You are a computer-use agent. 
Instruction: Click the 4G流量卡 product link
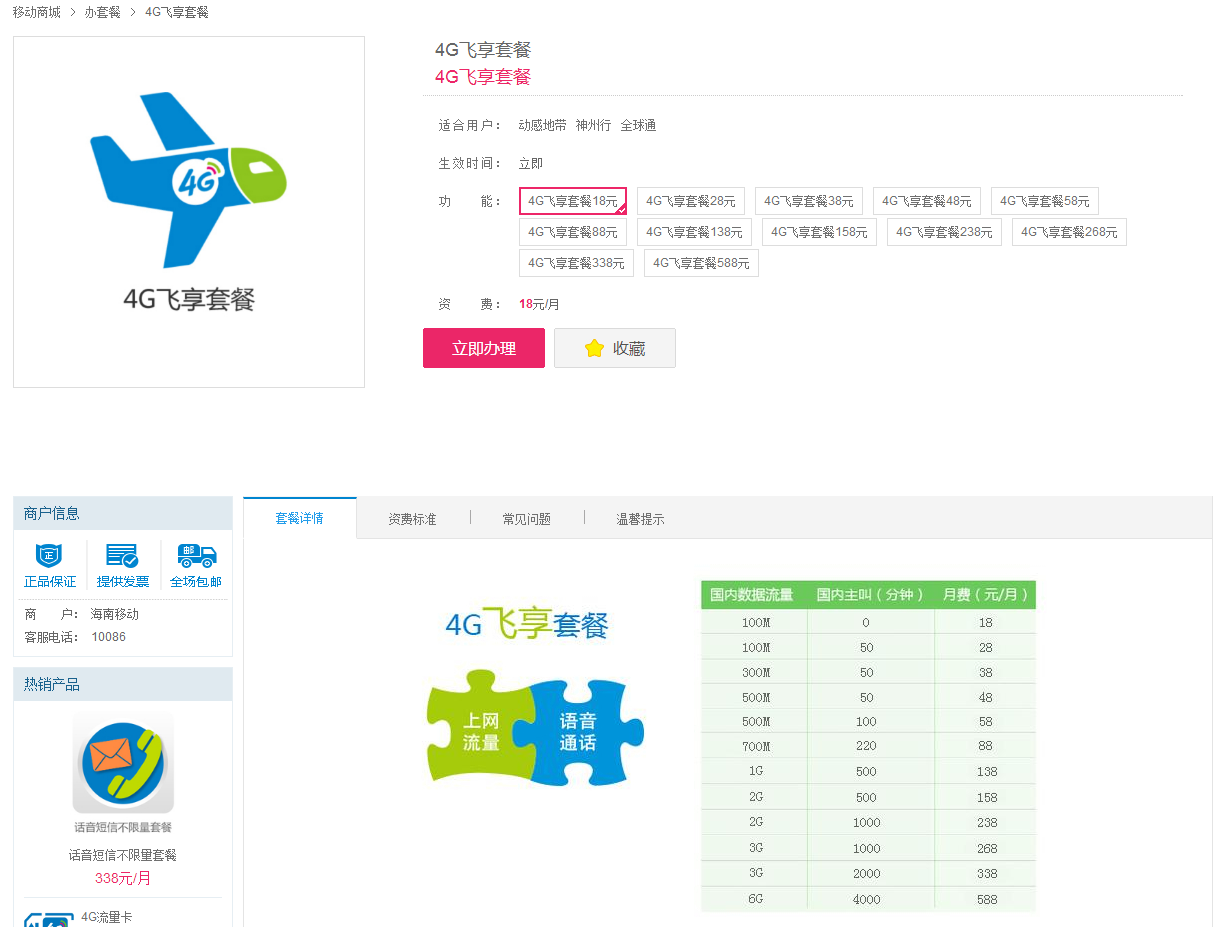click(106, 917)
